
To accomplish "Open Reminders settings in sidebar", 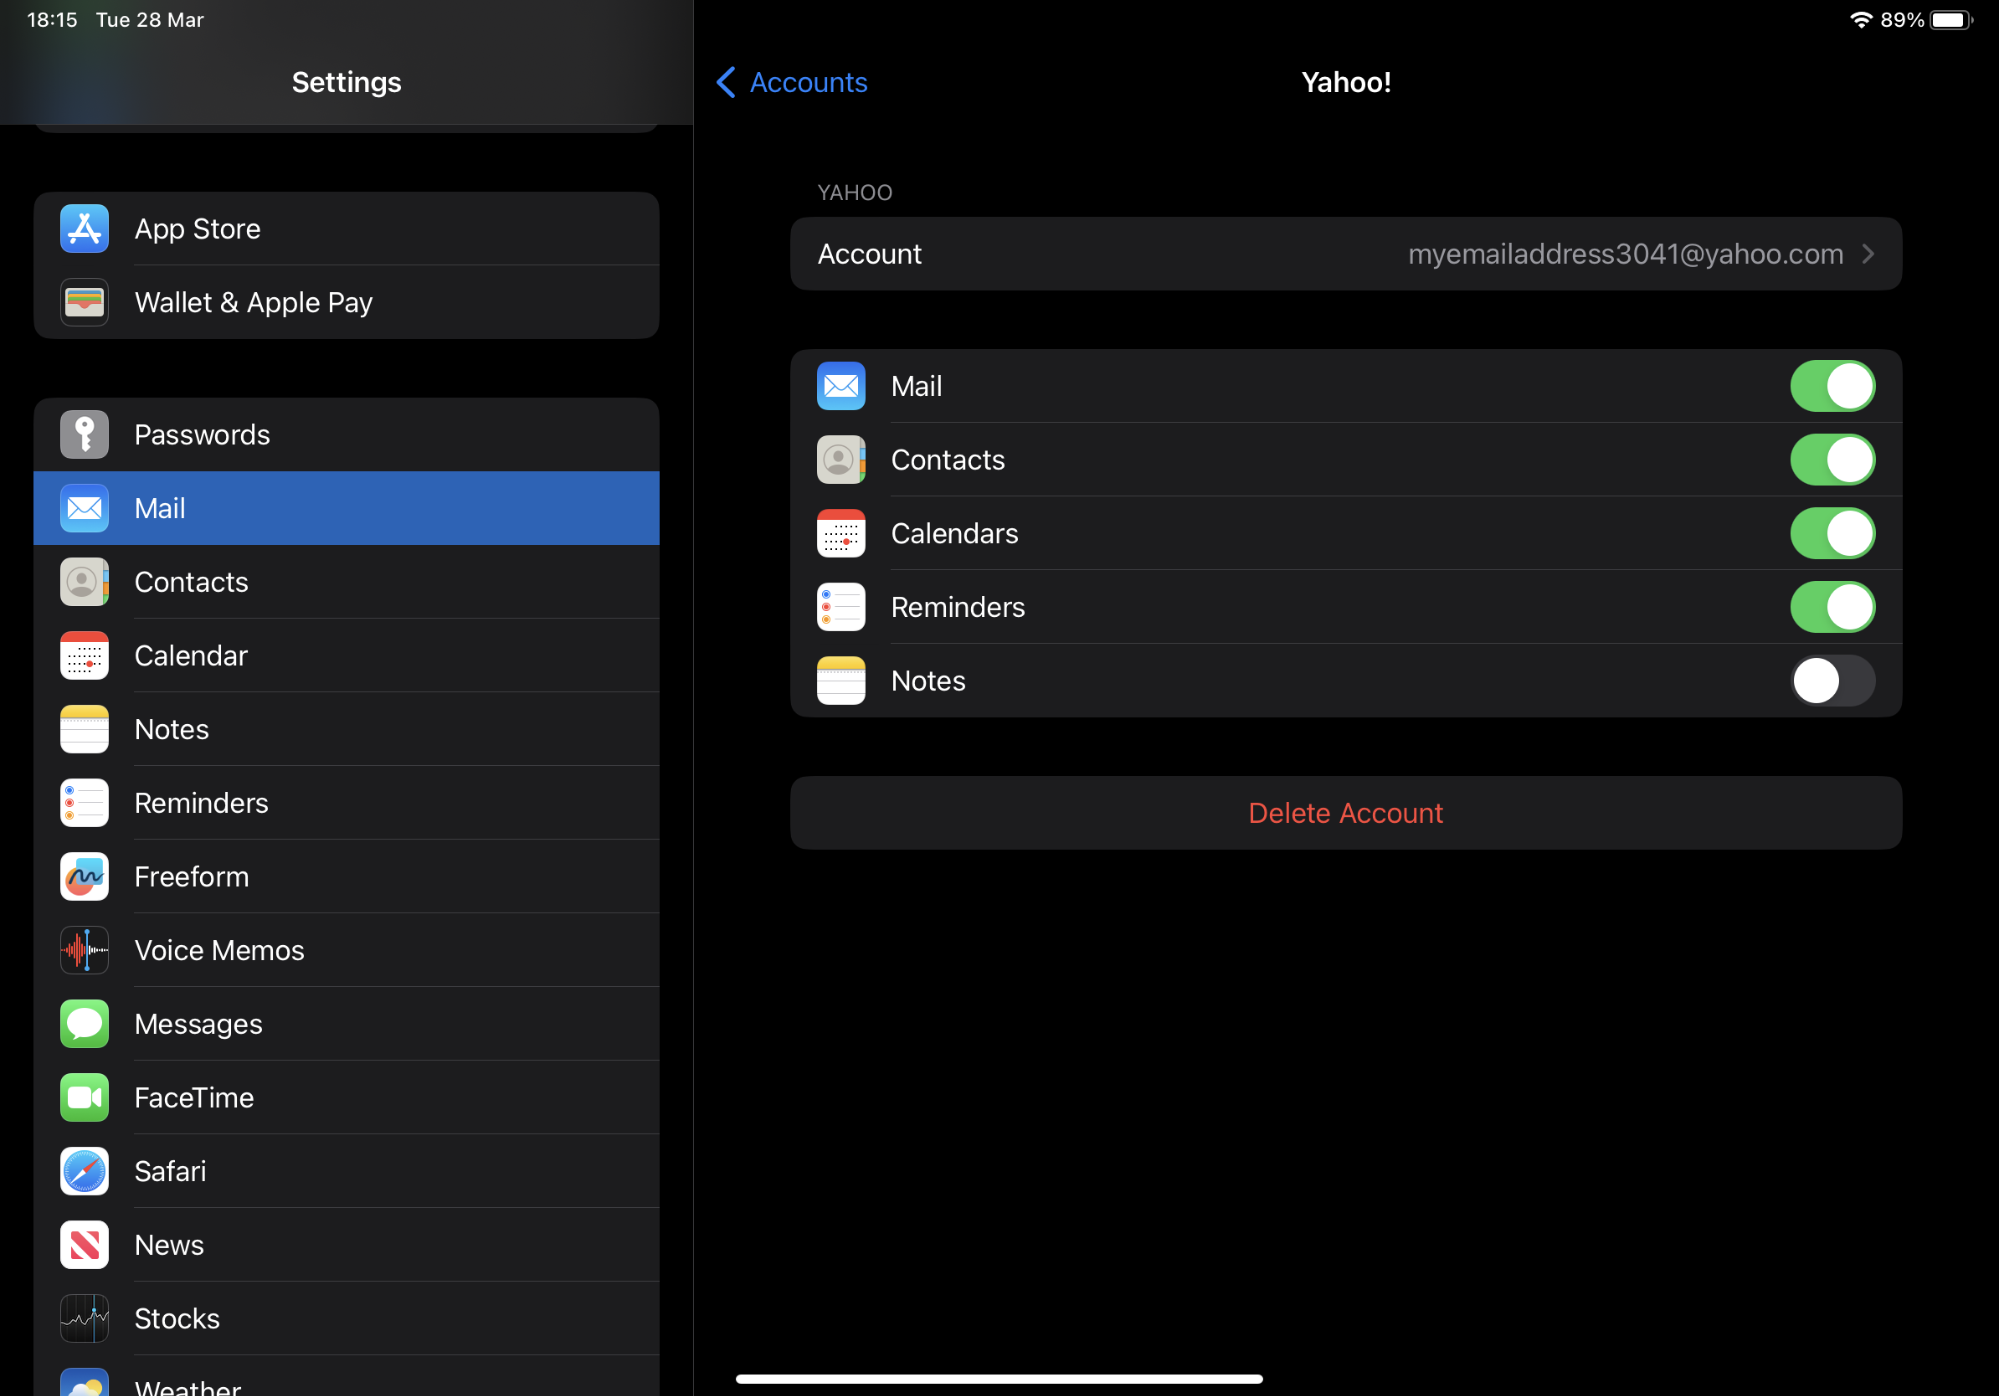I will (346, 803).
